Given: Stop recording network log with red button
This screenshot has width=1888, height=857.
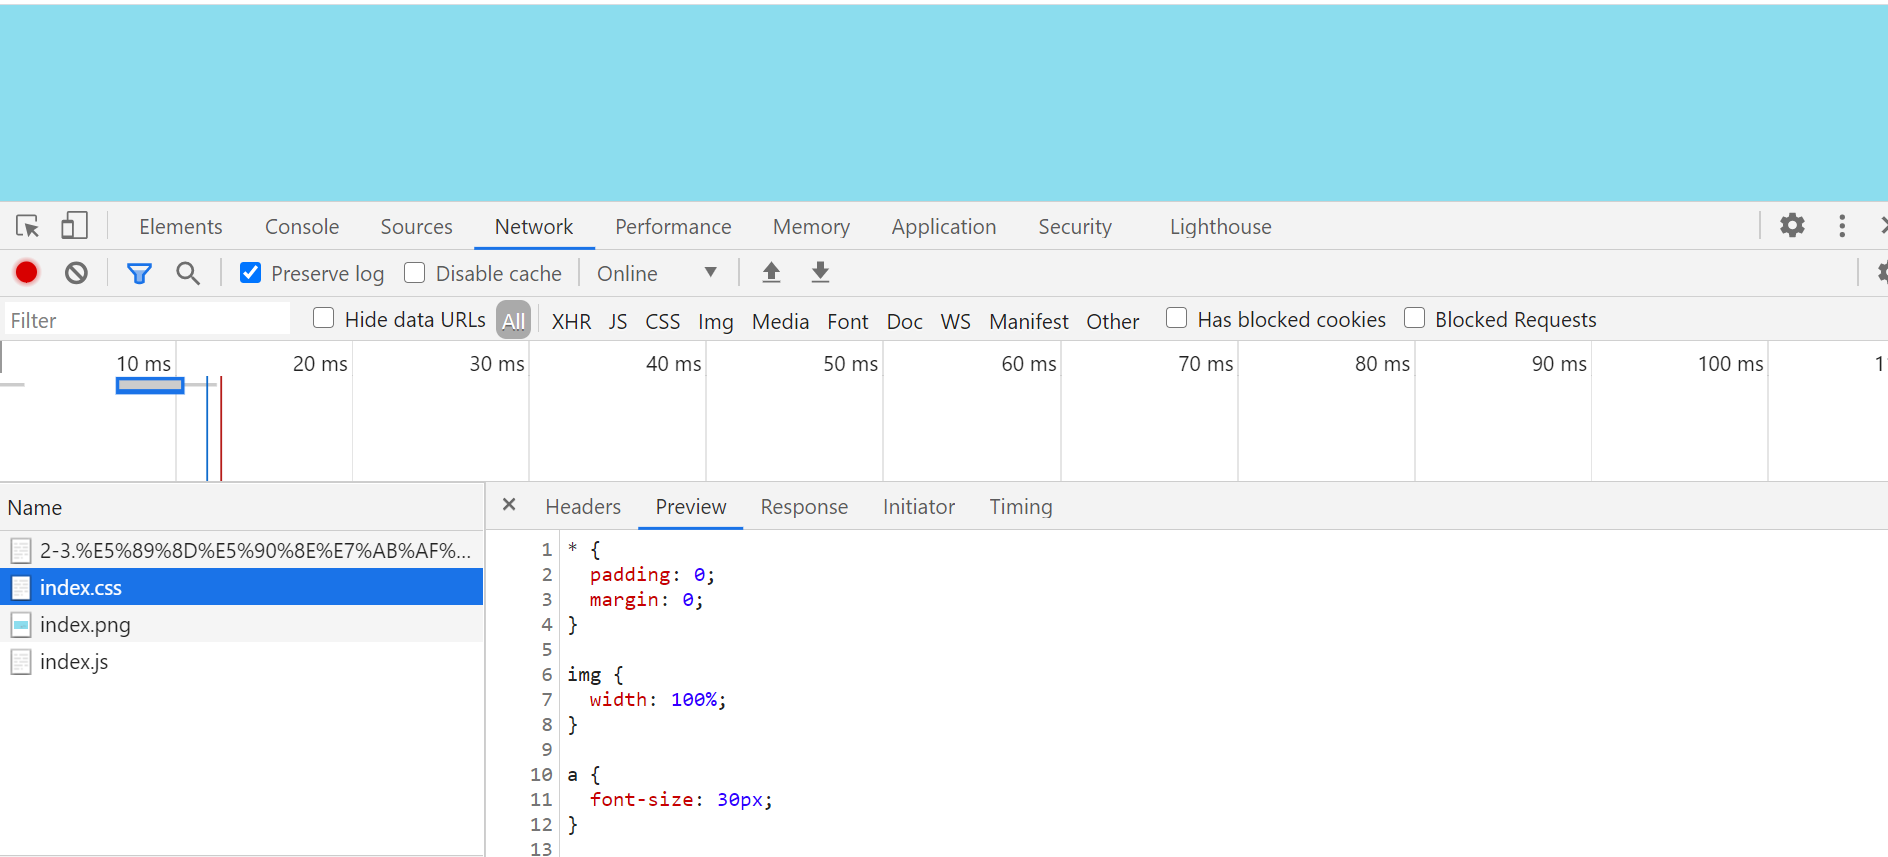Looking at the screenshot, I should pos(27,272).
